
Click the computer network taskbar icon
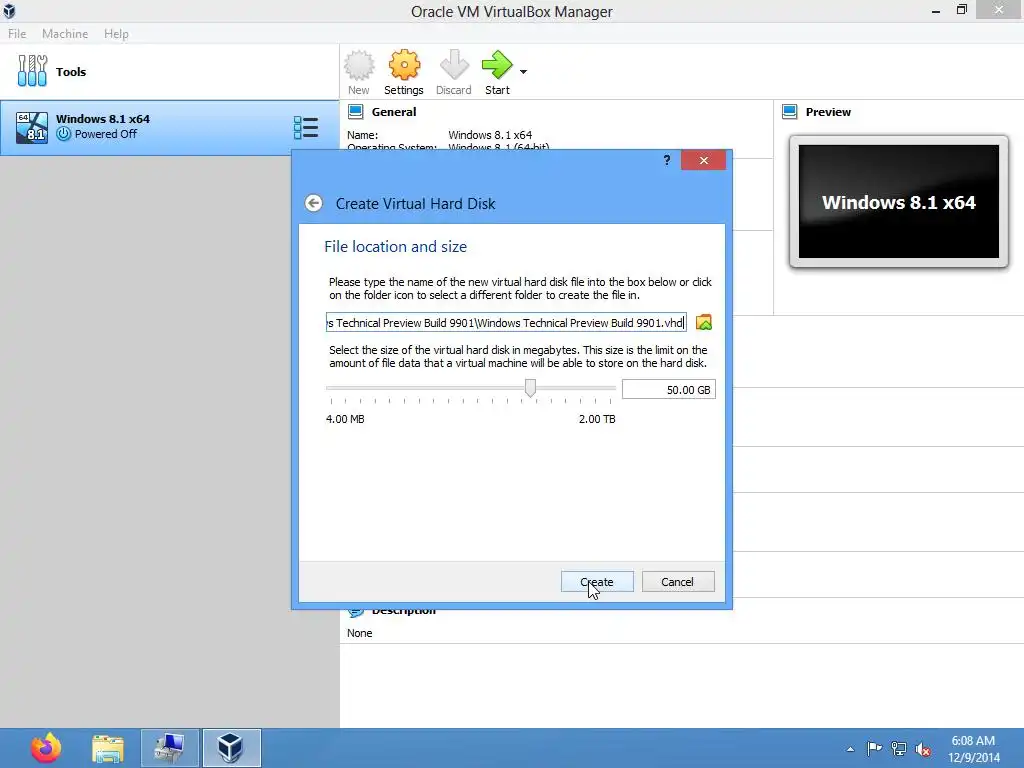pyautogui.click(x=169, y=748)
